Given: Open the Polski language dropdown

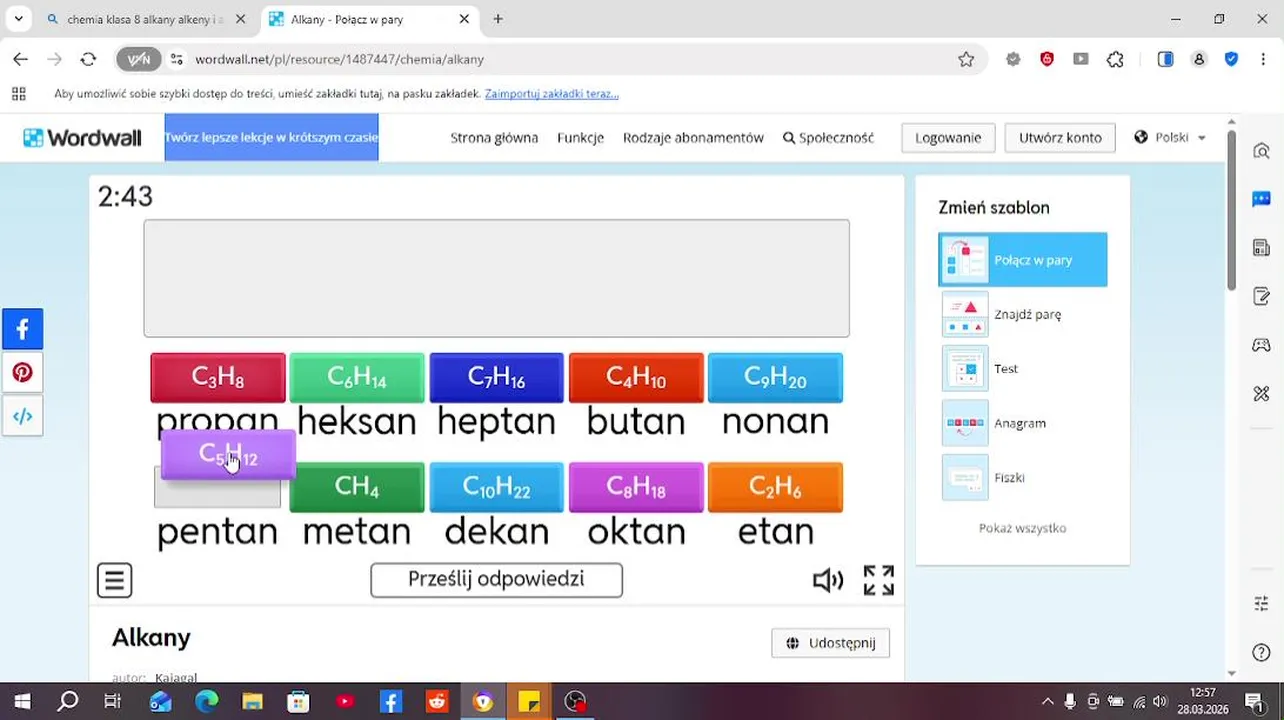Looking at the screenshot, I should pos(1170,138).
